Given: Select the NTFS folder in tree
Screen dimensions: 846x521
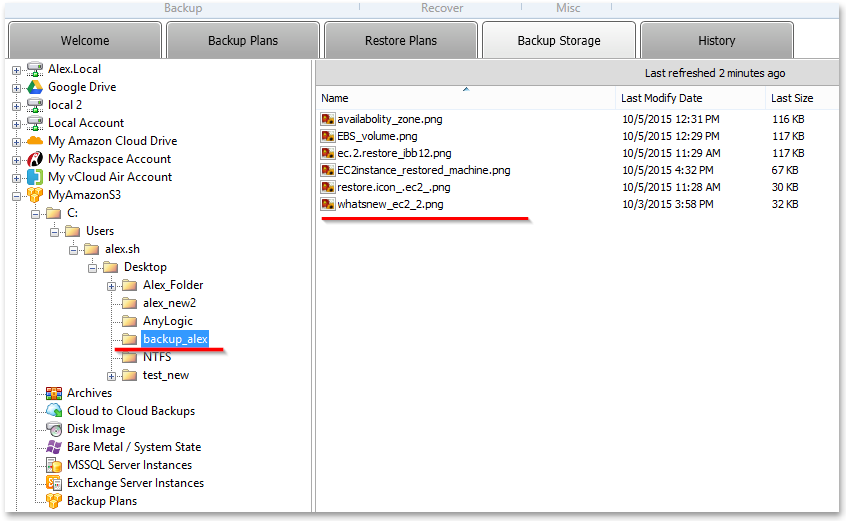Looking at the screenshot, I should (x=157, y=357).
